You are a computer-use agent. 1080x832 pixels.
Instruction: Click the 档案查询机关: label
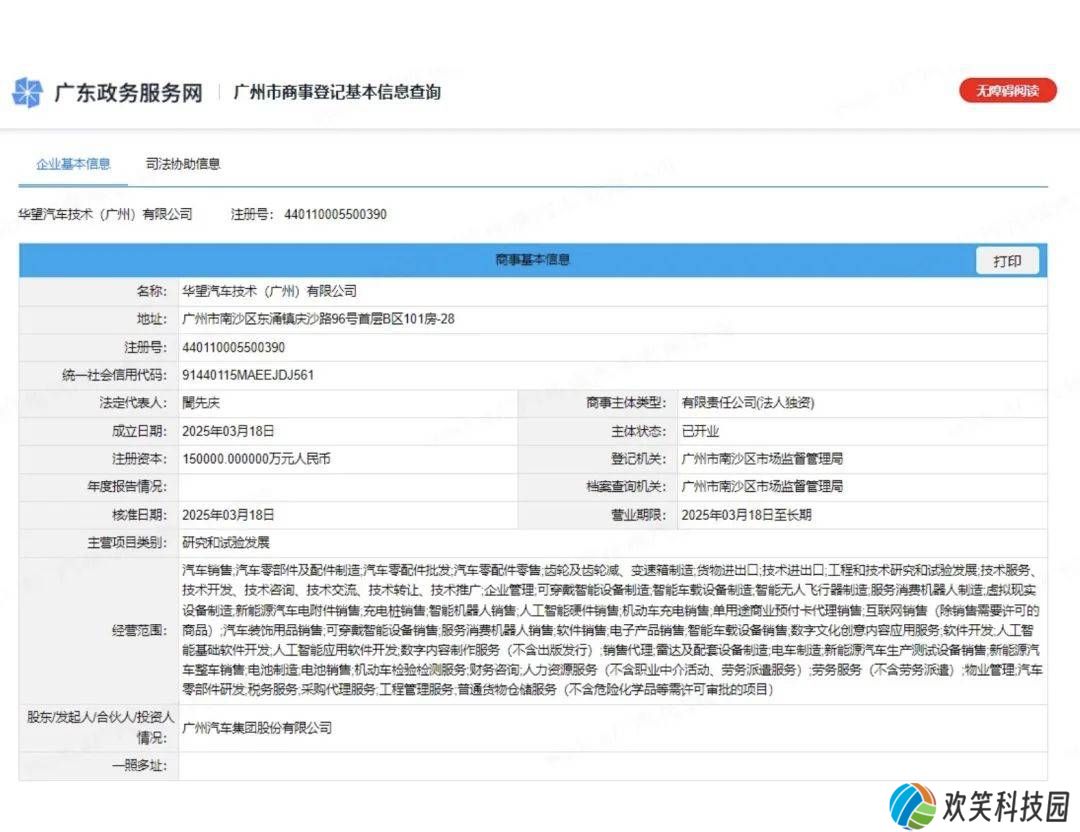click(626, 487)
